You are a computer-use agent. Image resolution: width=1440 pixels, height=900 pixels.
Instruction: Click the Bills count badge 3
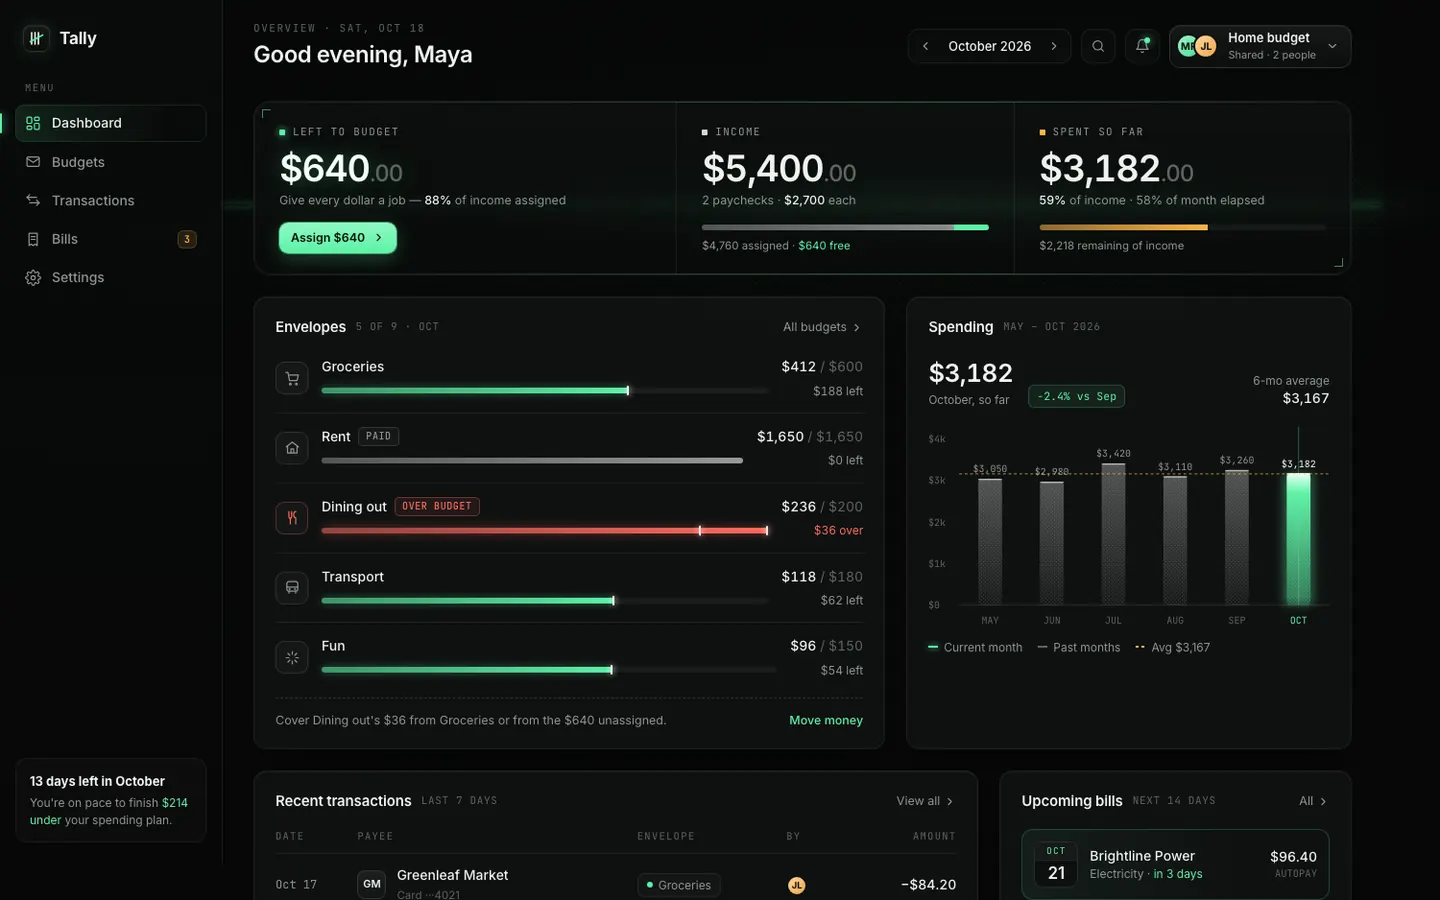pyautogui.click(x=187, y=239)
